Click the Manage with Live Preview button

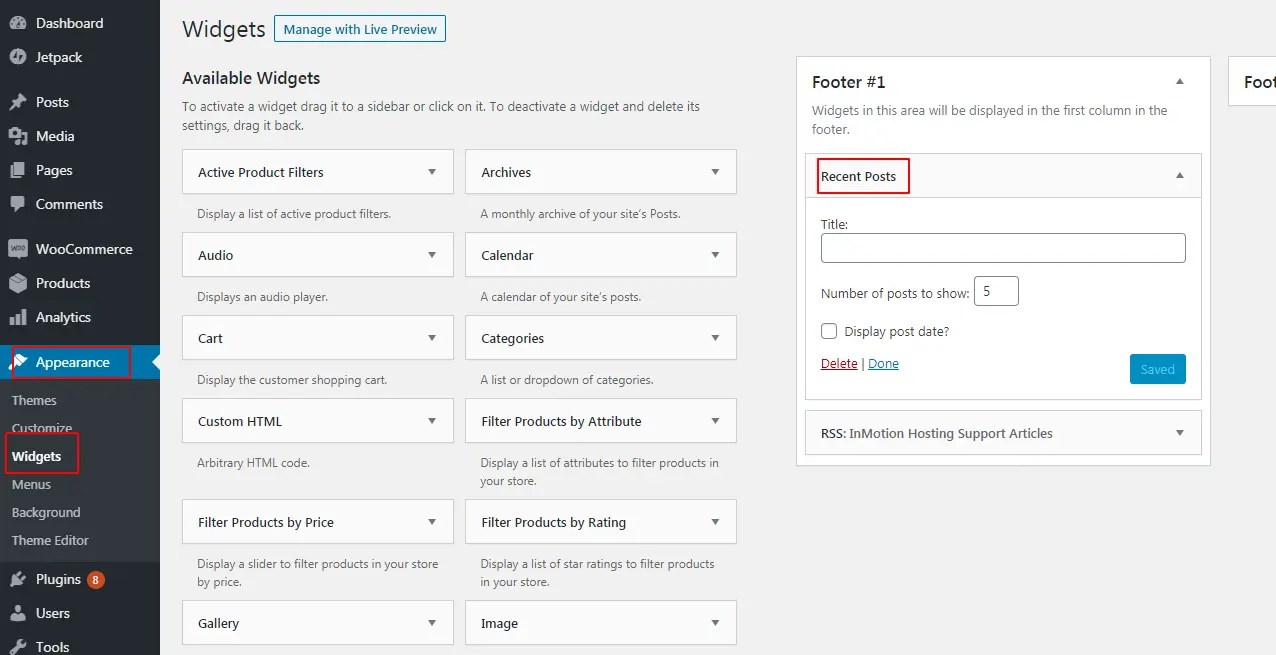pyautogui.click(x=359, y=28)
